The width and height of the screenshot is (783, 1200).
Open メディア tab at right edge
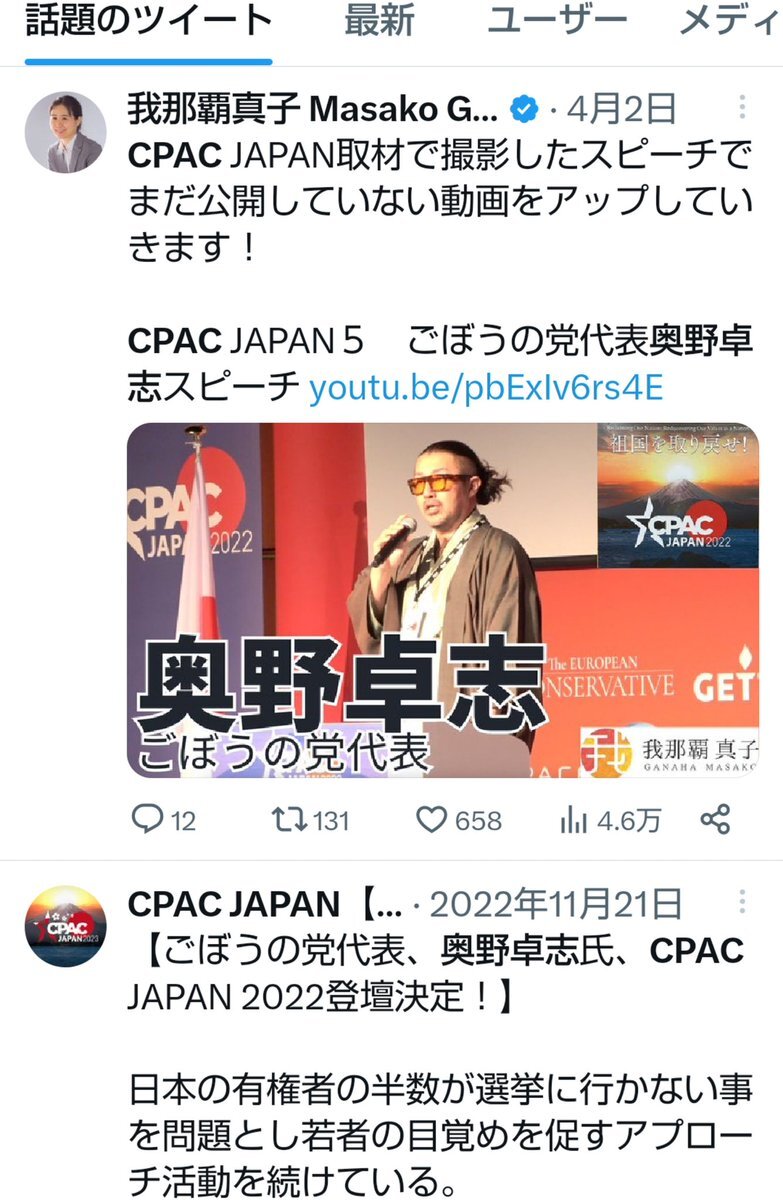pos(730,22)
